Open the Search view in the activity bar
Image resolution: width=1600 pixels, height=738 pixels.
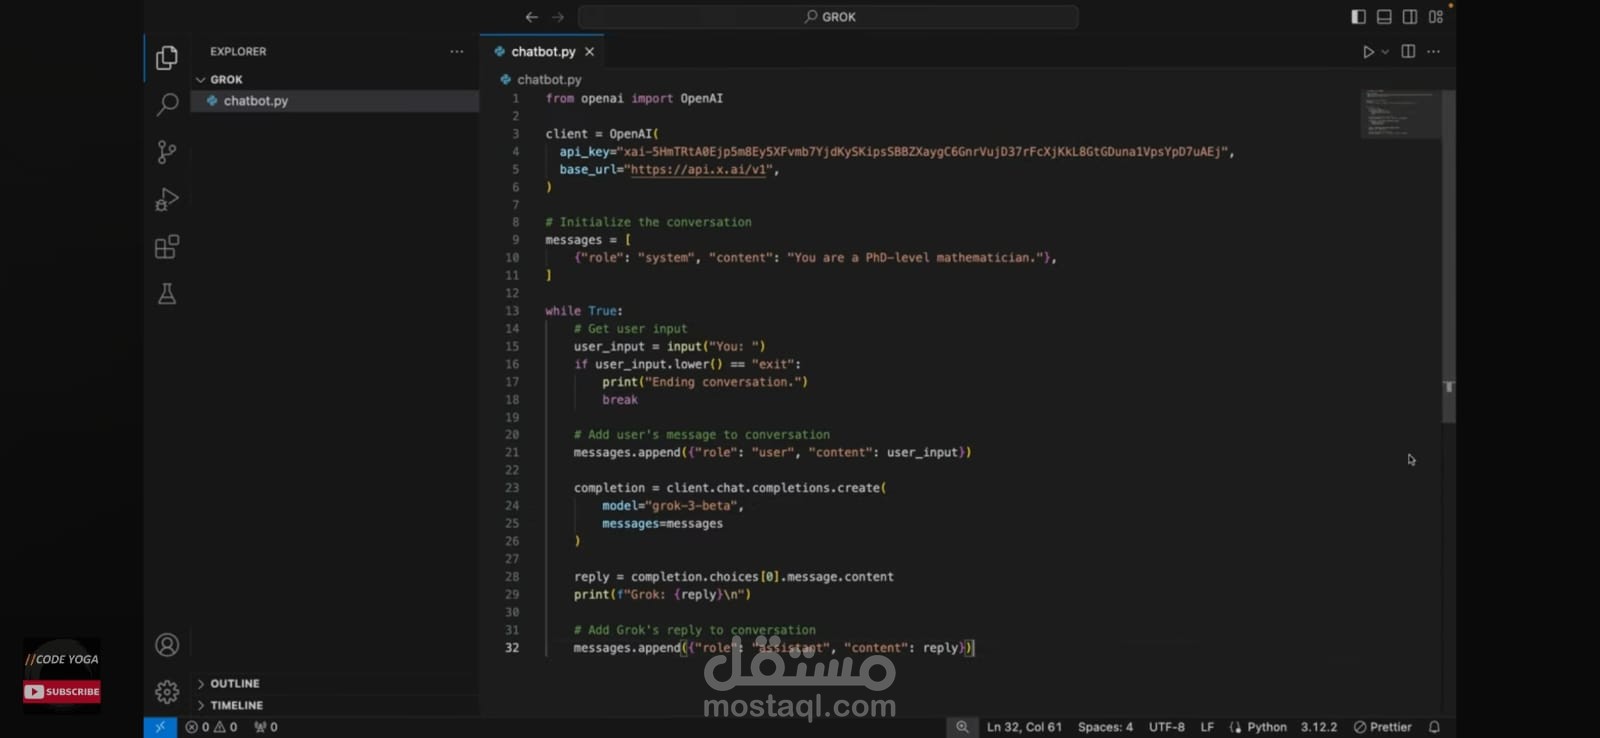(x=167, y=104)
